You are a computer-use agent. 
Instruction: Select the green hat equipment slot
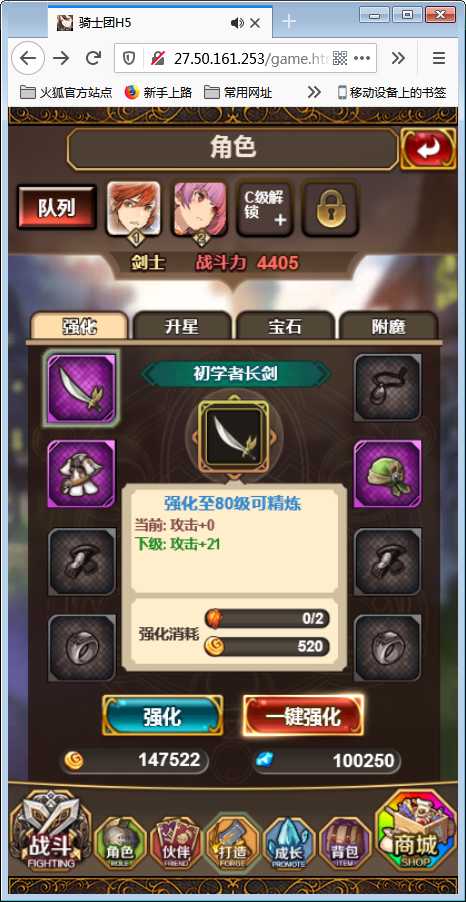tap(388, 474)
